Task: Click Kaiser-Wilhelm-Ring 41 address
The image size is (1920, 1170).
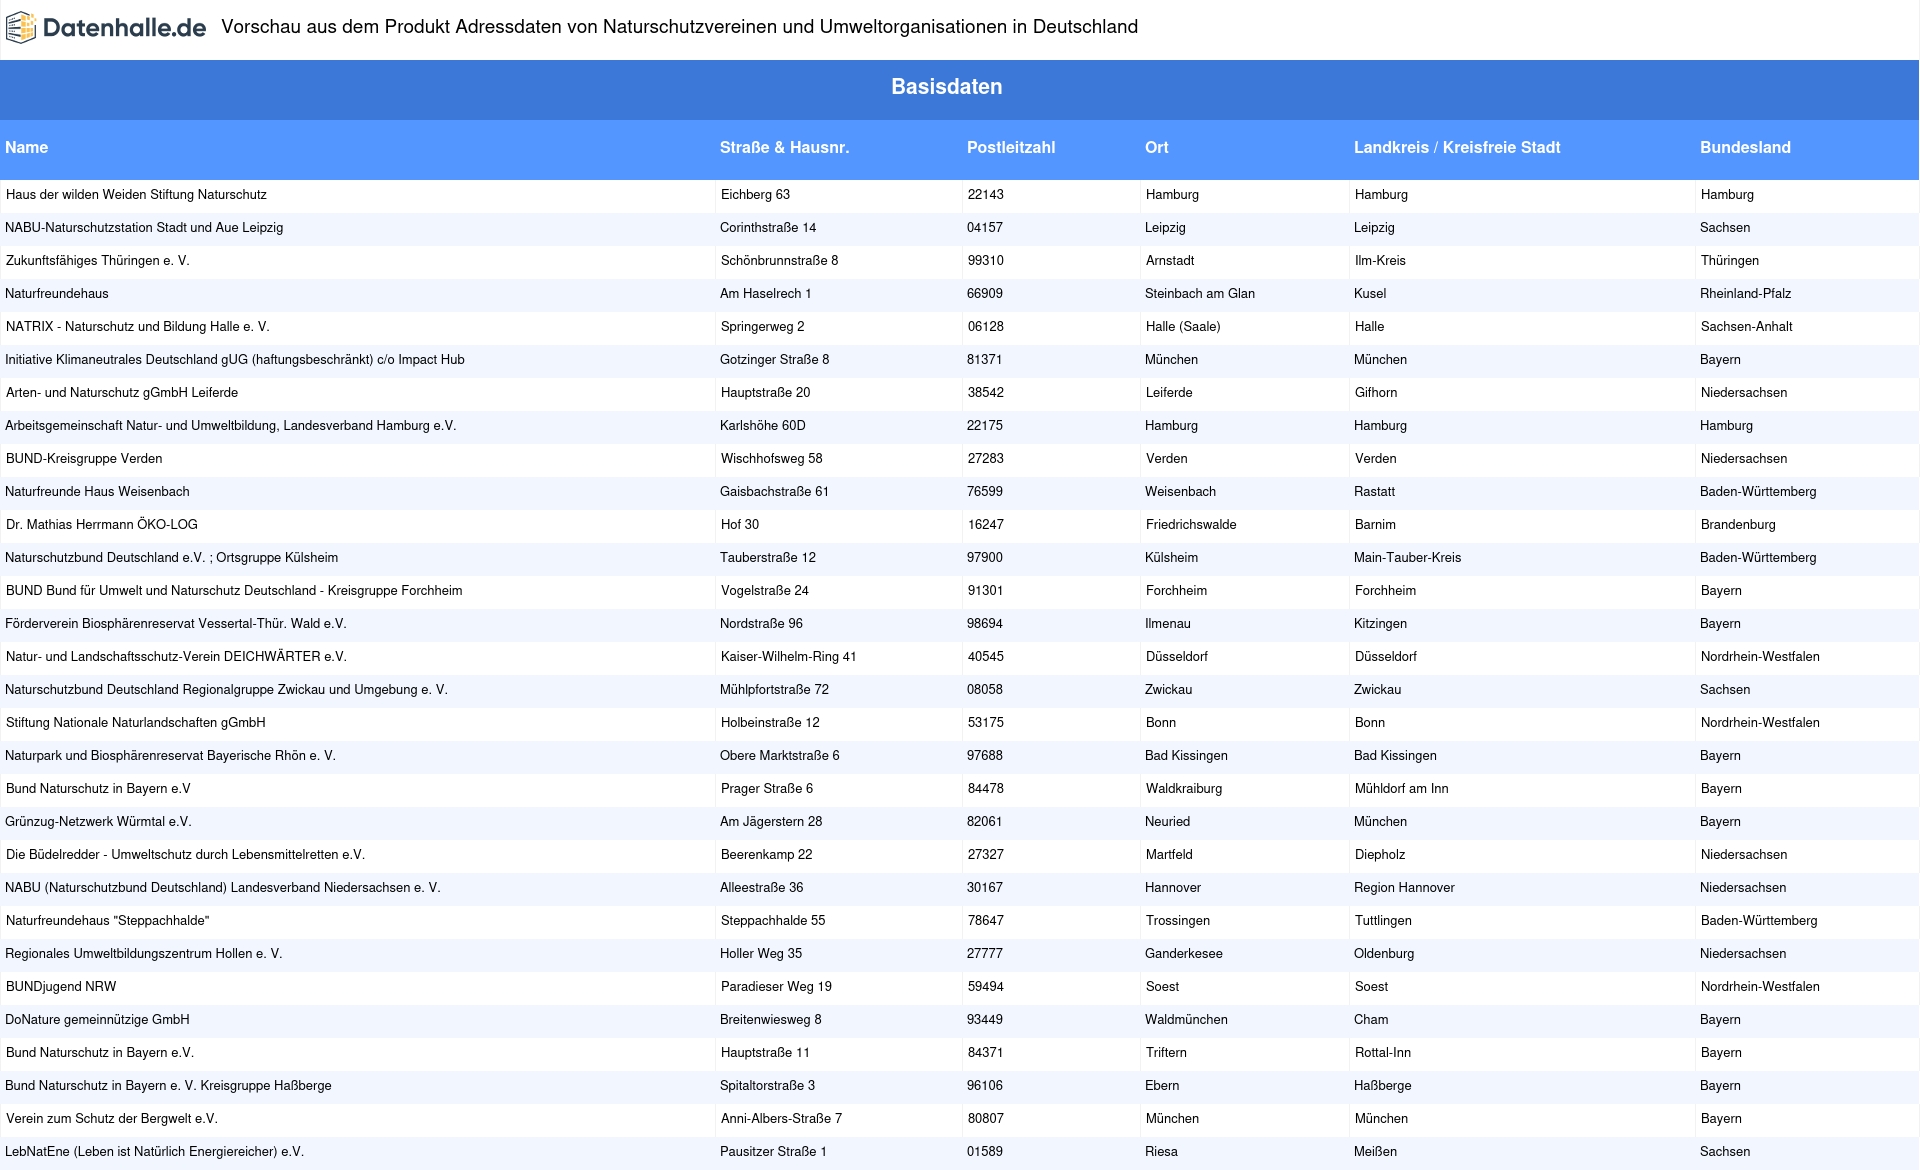Action: 789,657
